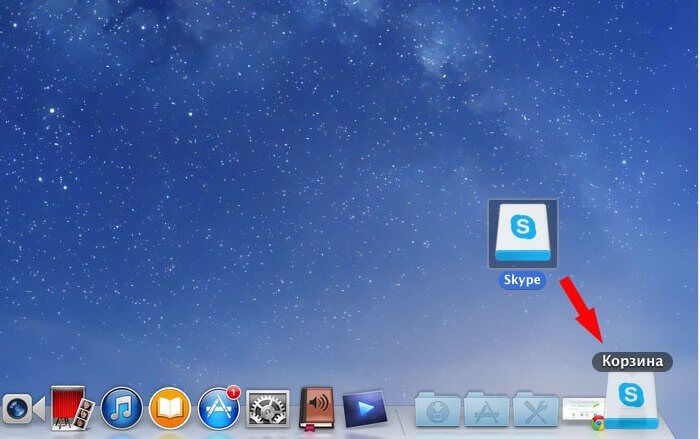Open the blue play-button video app
This screenshot has height=439, width=700.
coord(365,408)
